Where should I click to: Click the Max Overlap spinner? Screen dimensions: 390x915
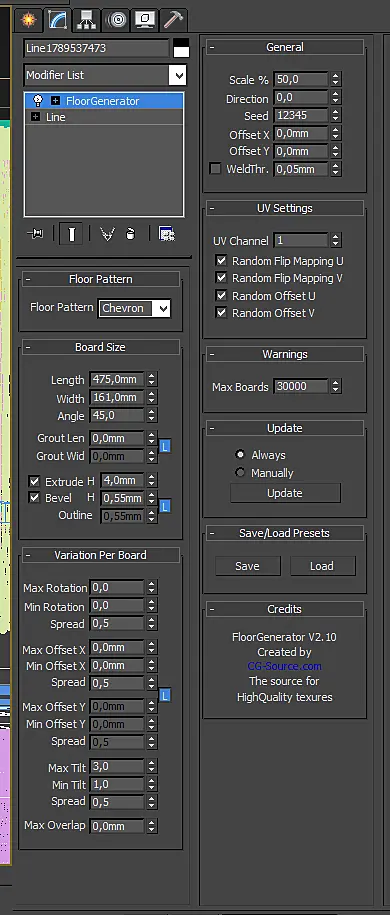click(x=152, y=826)
